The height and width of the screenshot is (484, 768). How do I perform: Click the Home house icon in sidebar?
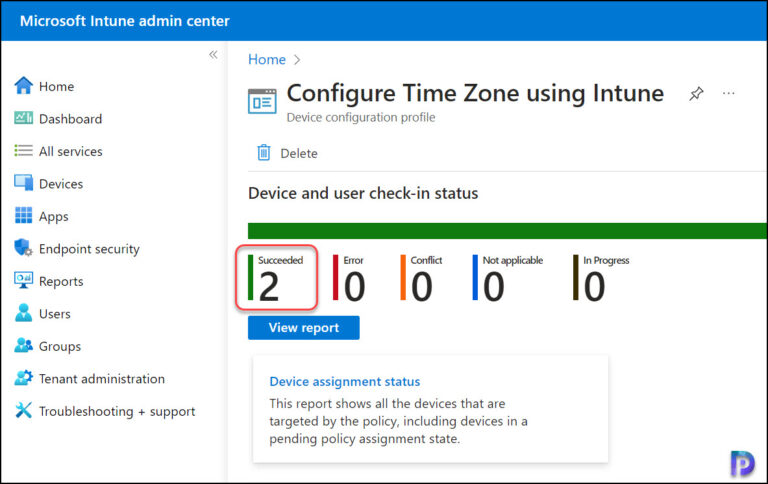point(23,86)
